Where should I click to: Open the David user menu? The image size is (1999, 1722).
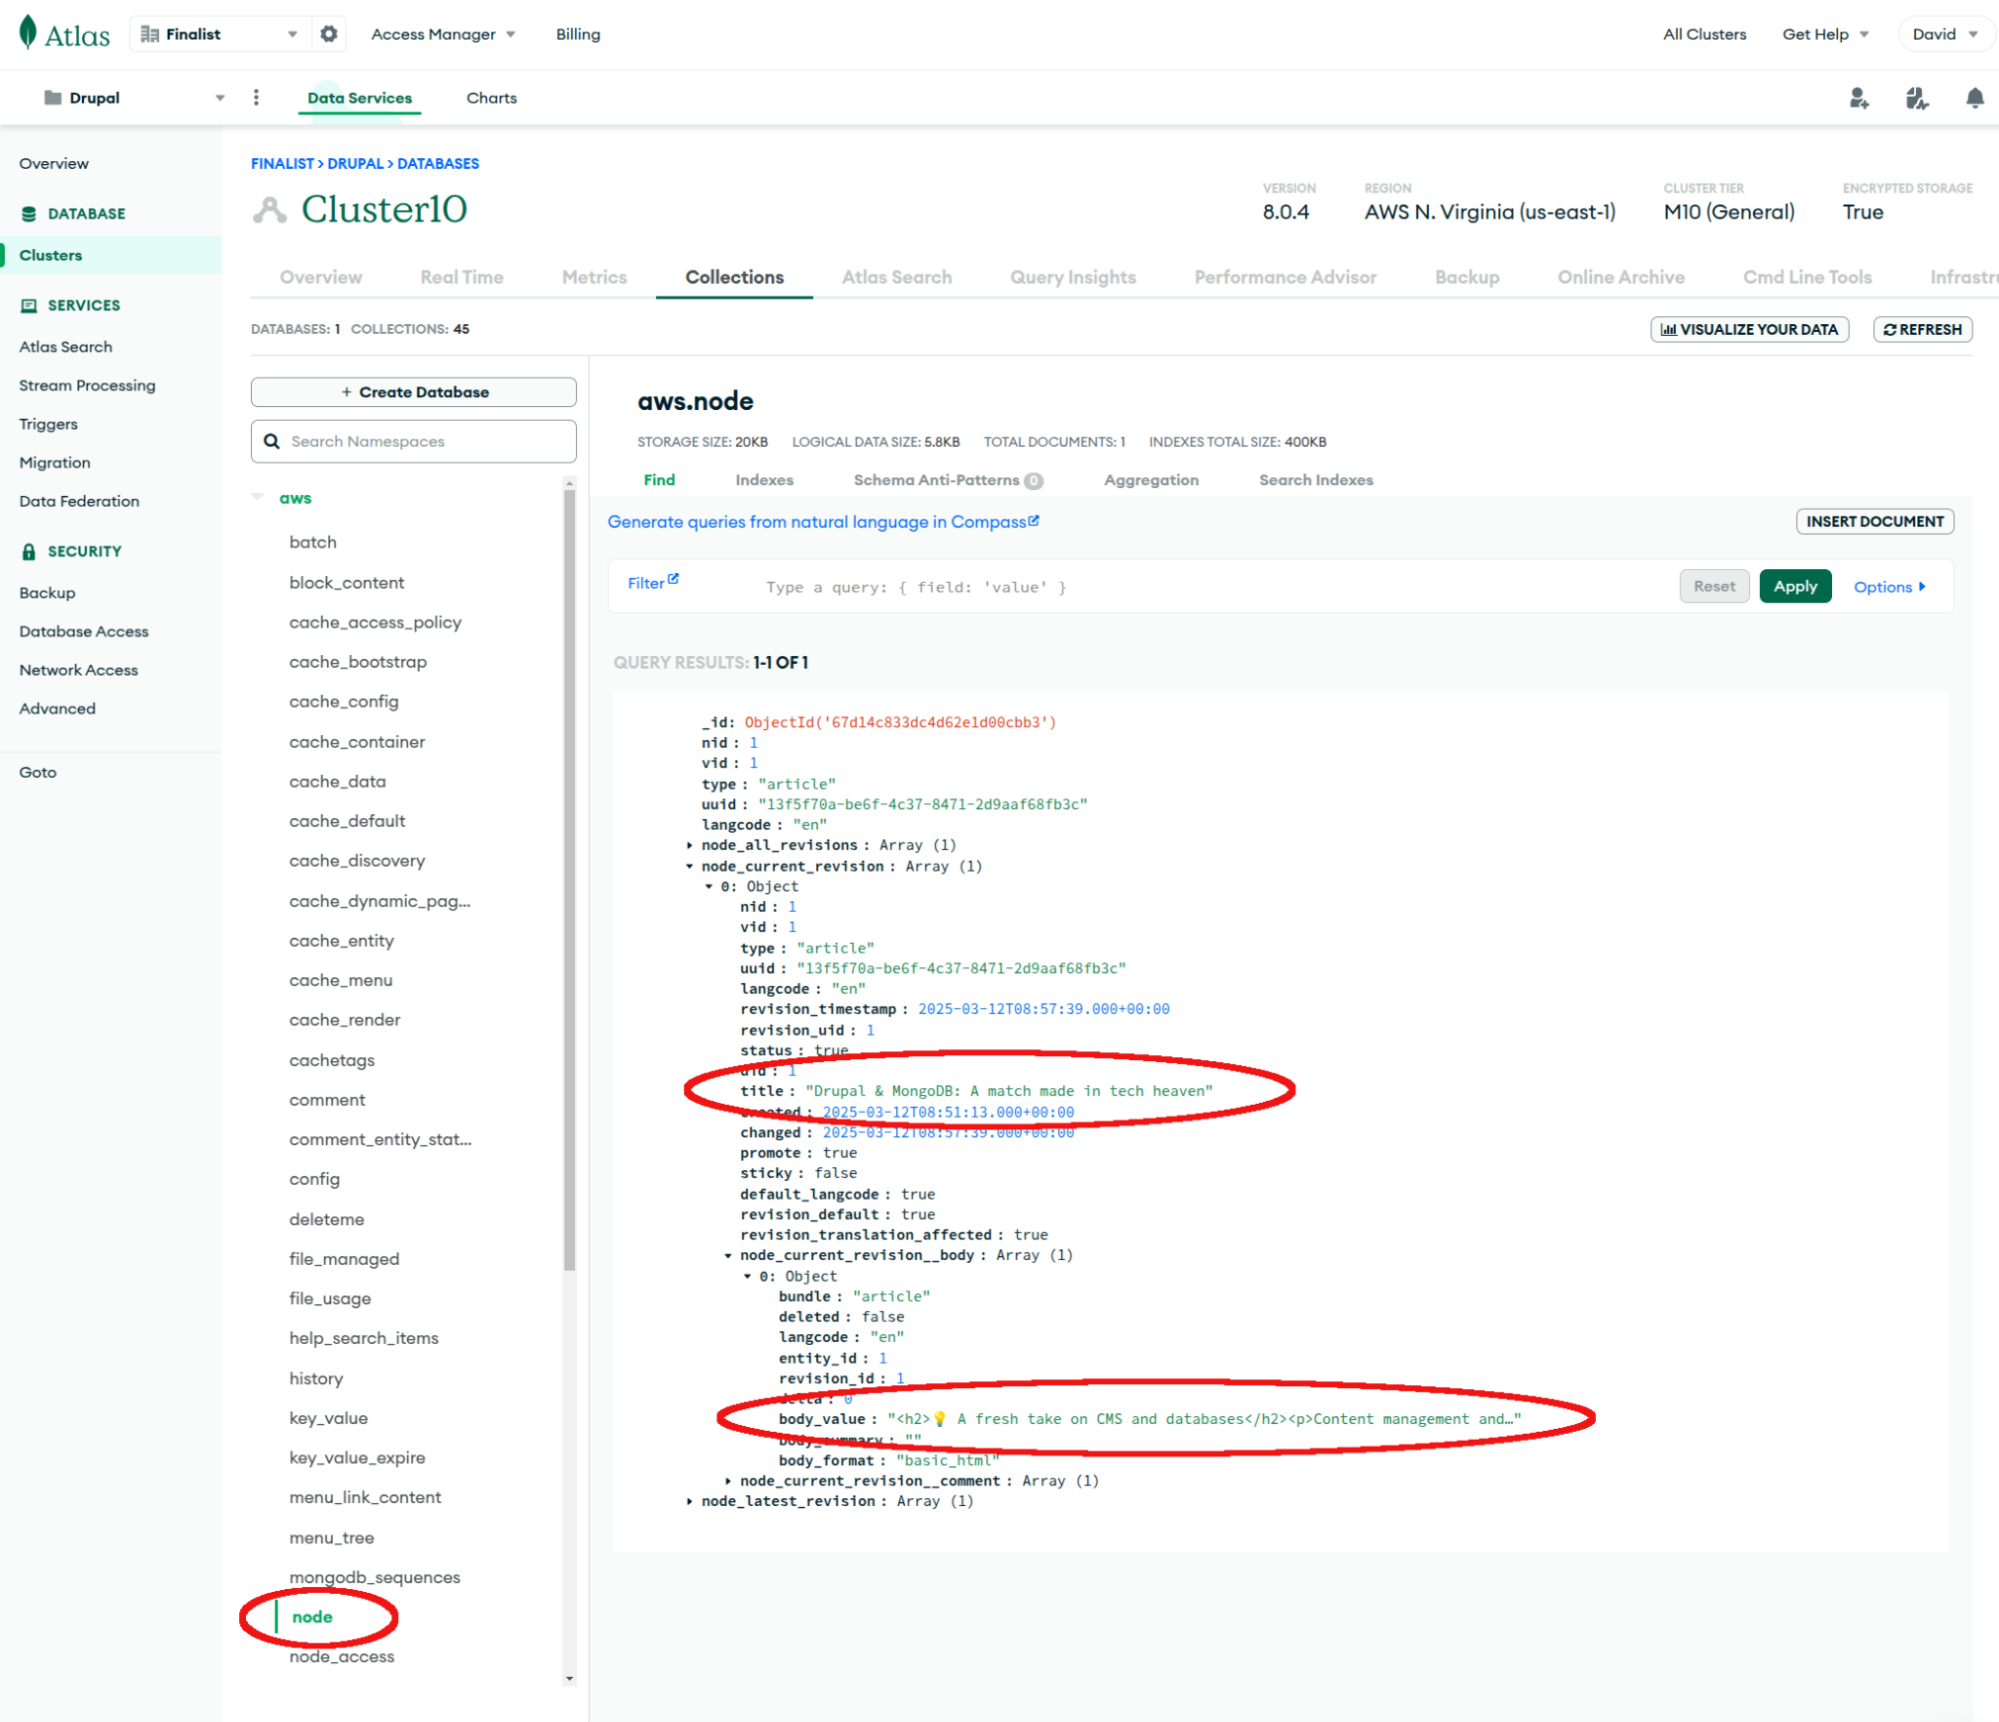click(x=1944, y=34)
